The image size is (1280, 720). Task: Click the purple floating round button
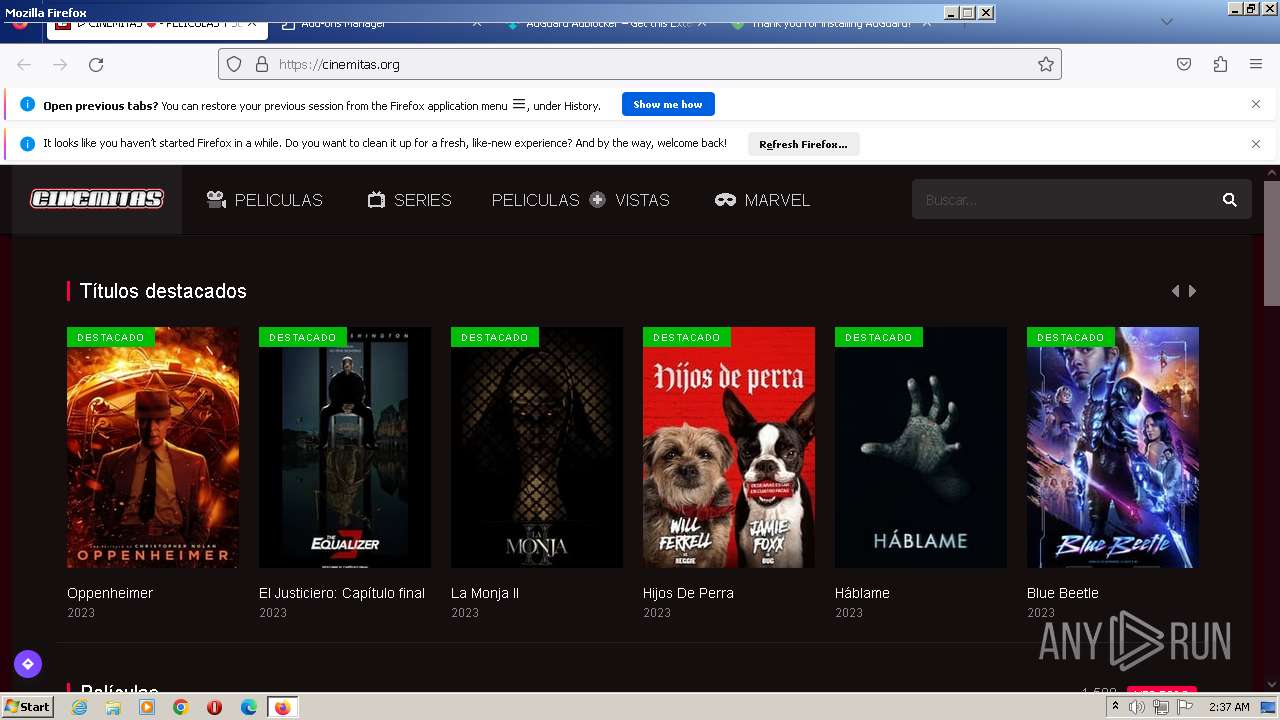coord(28,663)
